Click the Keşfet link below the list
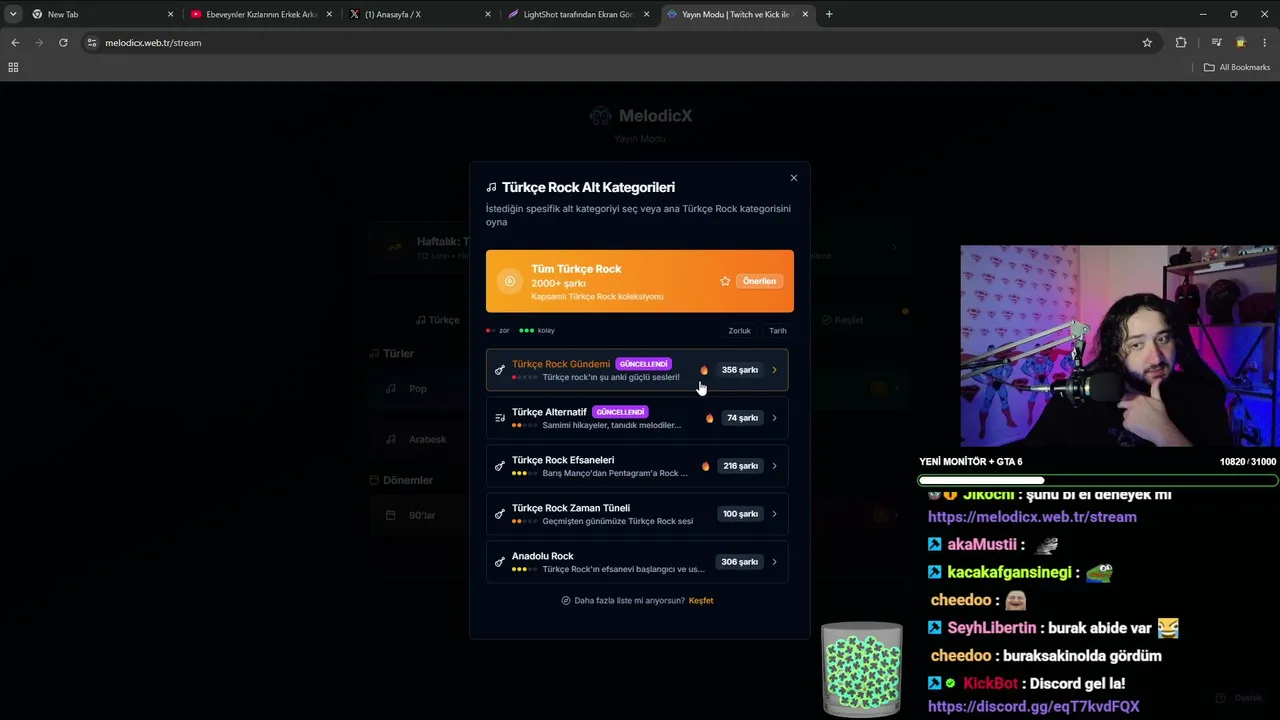 (701, 601)
